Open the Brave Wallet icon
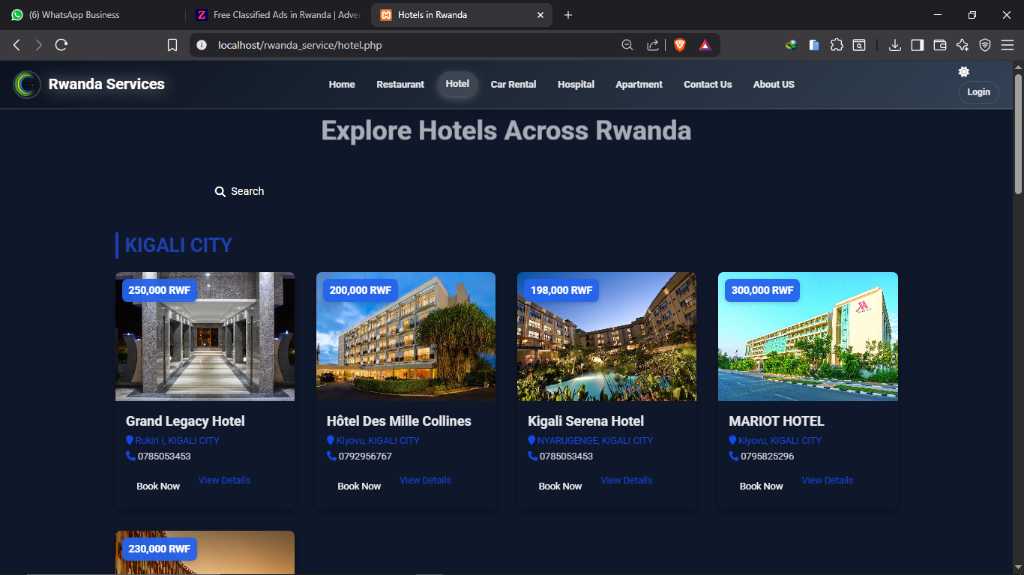This screenshot has height=575, width=1024. pyautogui.click(x=940, y=45)
